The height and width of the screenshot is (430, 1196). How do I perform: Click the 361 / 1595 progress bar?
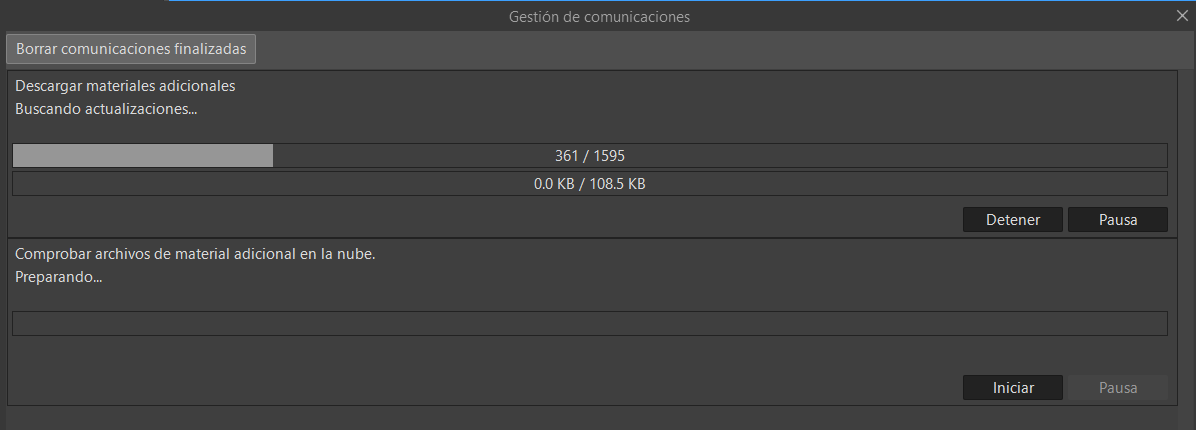(590, 156)
